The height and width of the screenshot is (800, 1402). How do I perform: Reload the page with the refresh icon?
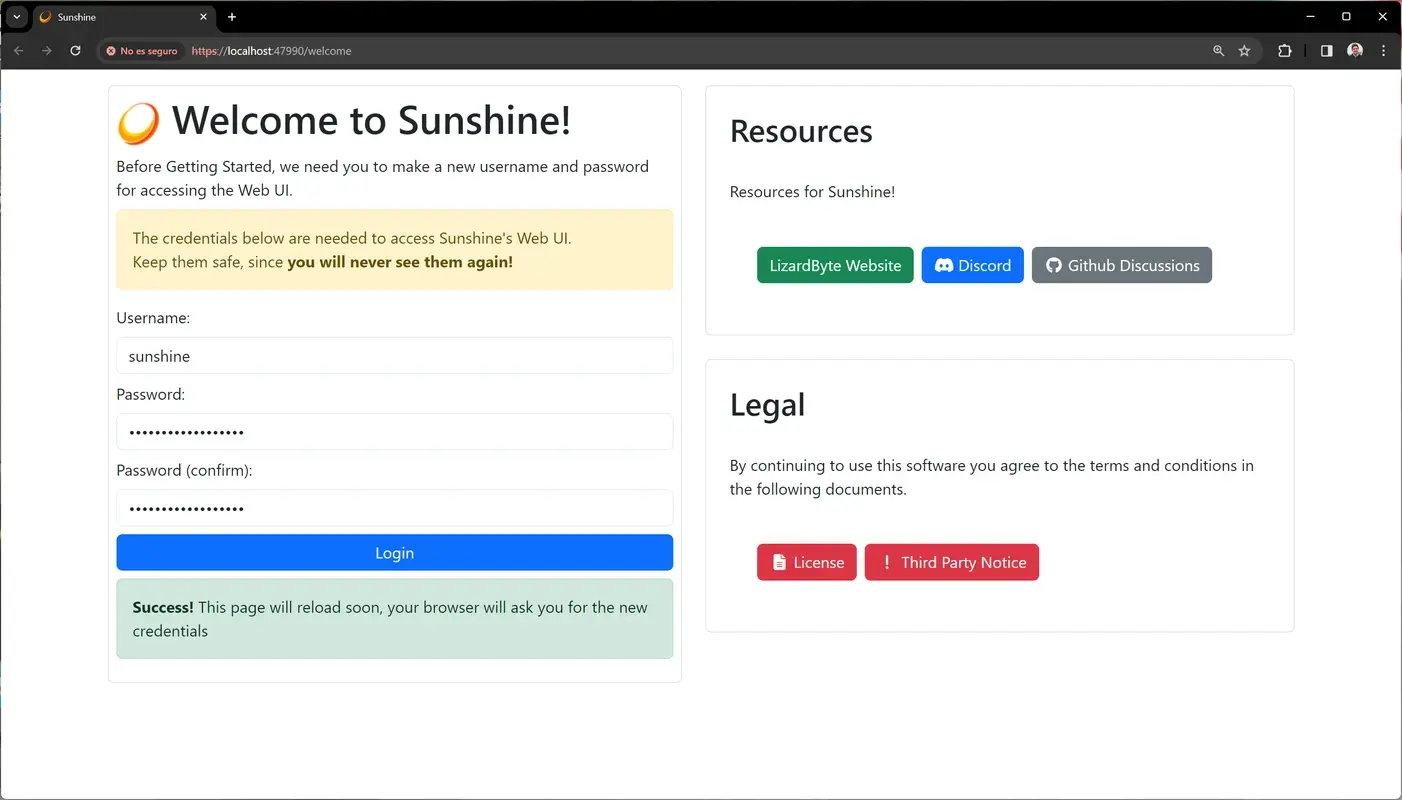coord(75,50)
